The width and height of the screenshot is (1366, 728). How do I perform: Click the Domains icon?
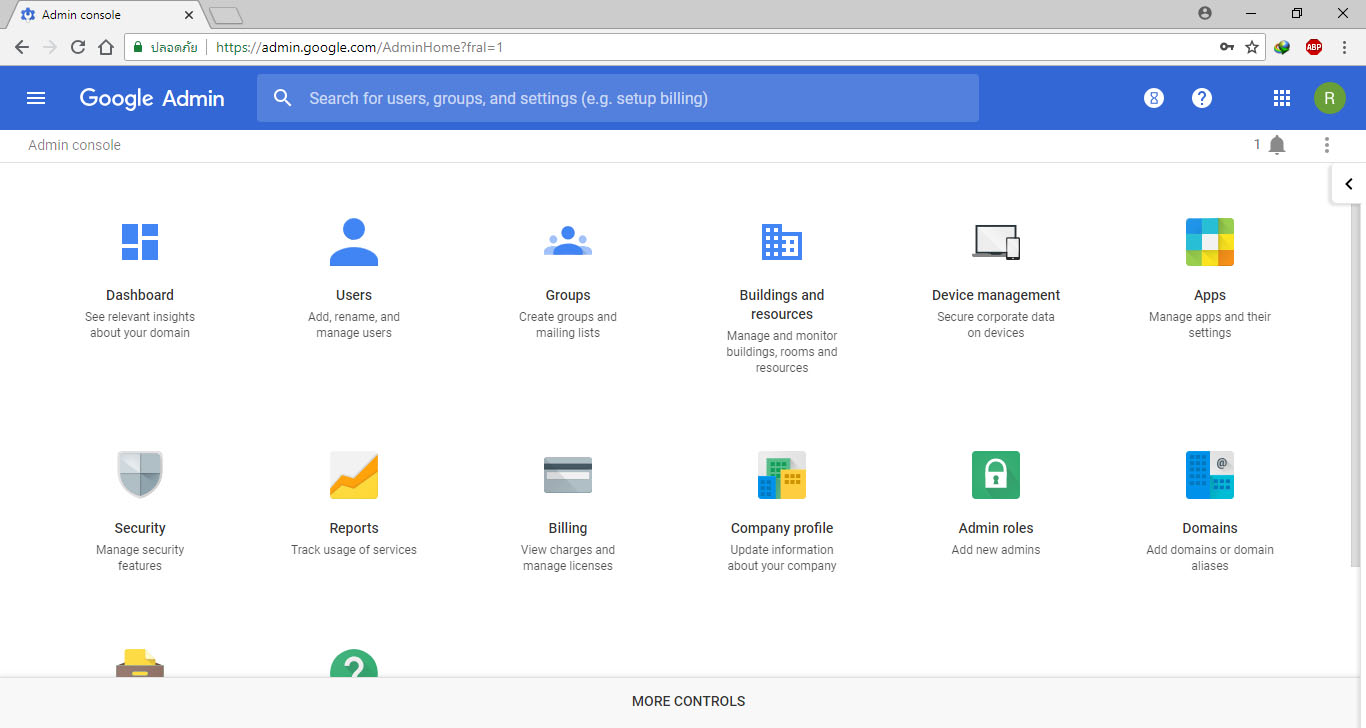1210,475
